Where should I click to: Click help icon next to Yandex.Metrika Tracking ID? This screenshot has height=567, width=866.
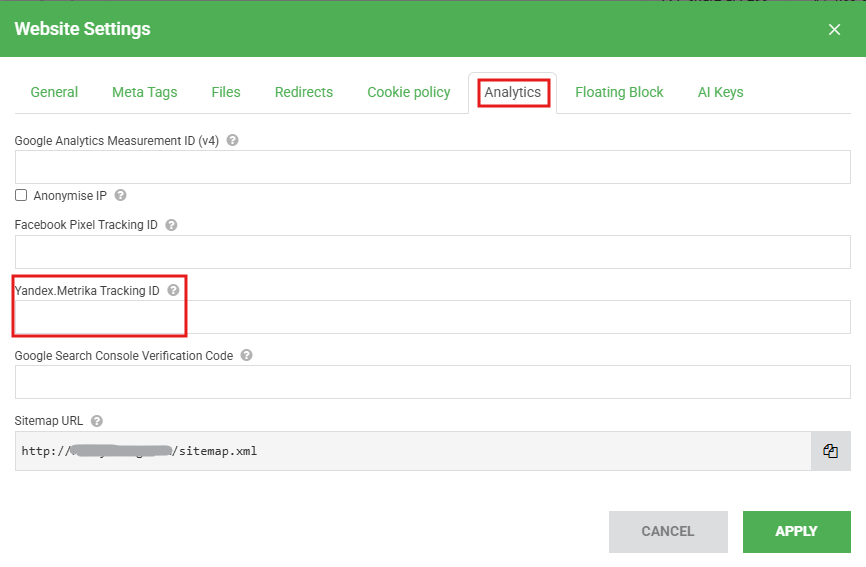point(173,290)
